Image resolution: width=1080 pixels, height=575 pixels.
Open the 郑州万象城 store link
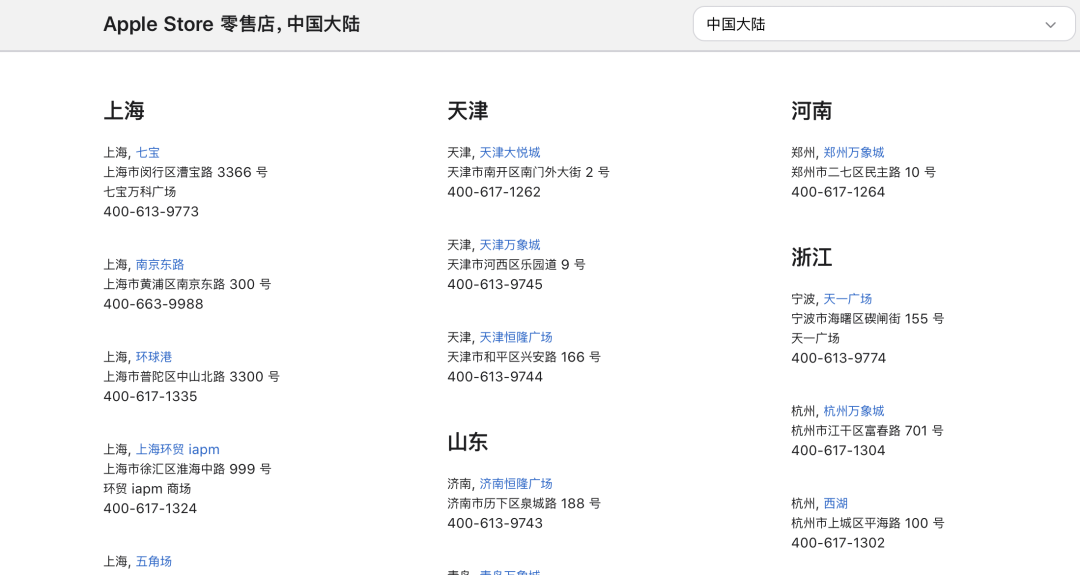(x=854, y=152)
